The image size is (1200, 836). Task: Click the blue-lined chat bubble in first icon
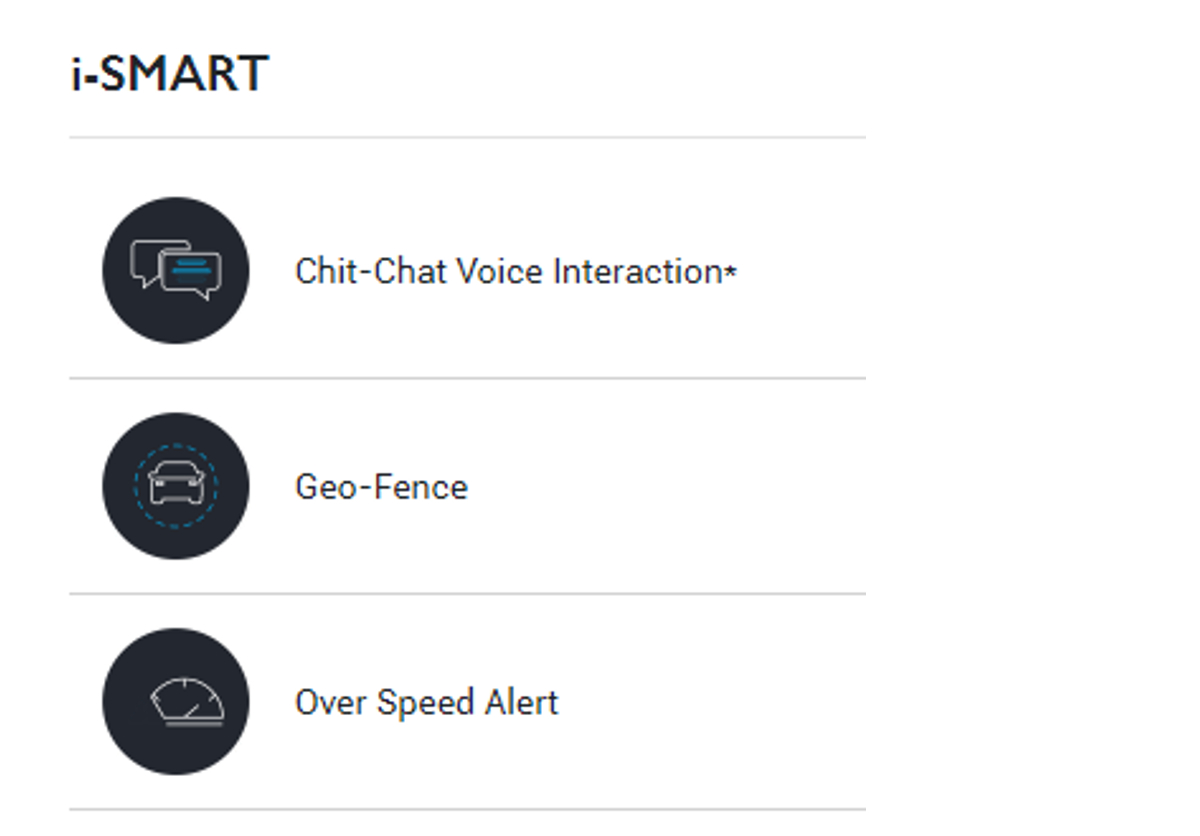coord(190,275)
